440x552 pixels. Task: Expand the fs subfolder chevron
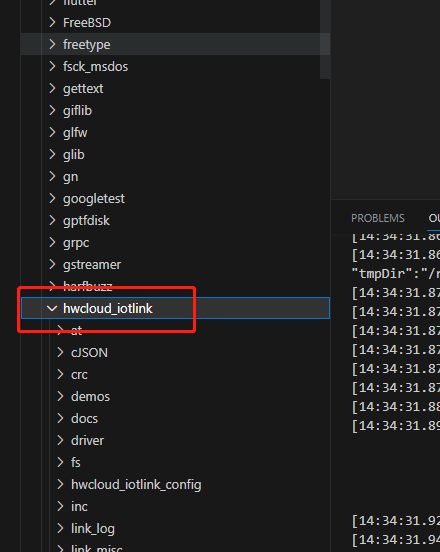coord(61,462)
